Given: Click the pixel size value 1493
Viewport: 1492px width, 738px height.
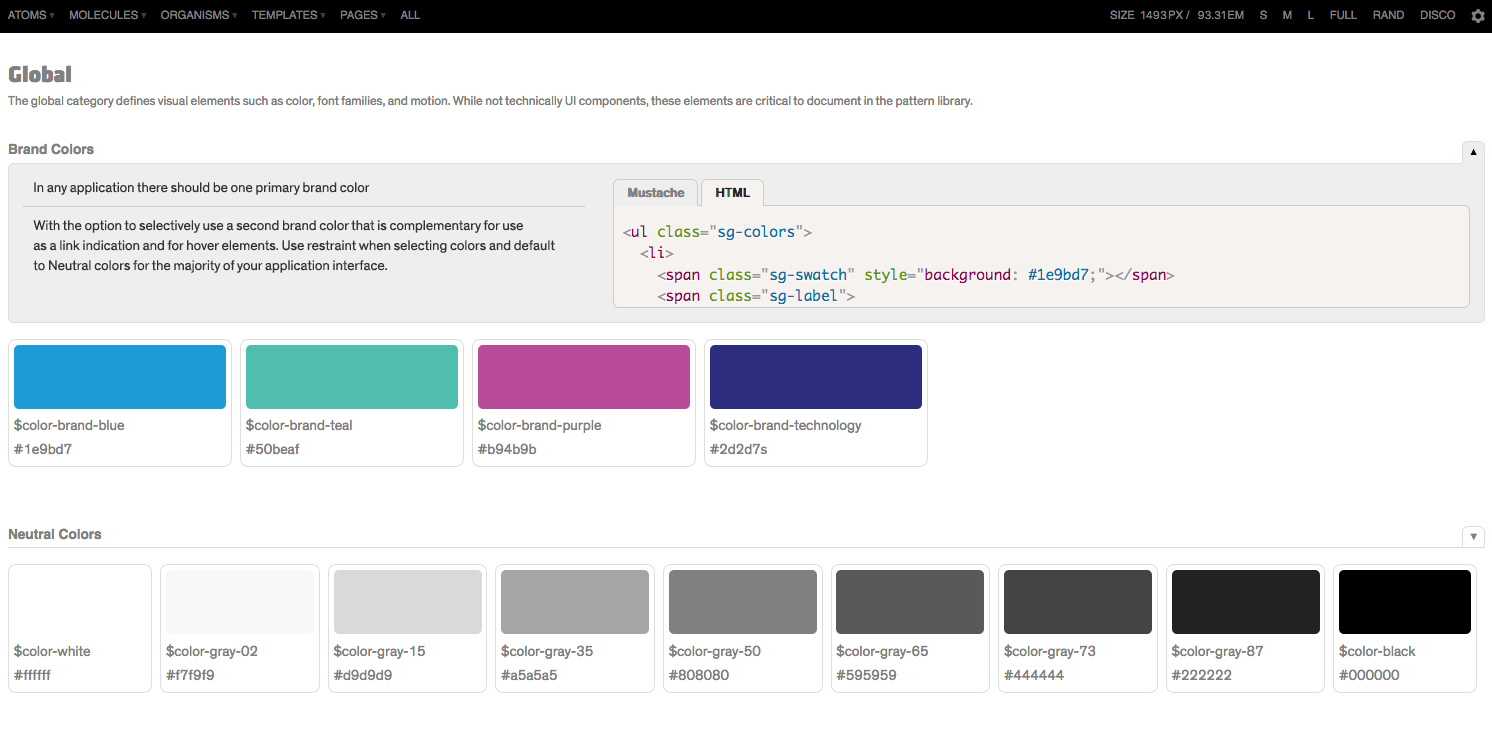Looking at the screenshot, I should (1154, 15).
